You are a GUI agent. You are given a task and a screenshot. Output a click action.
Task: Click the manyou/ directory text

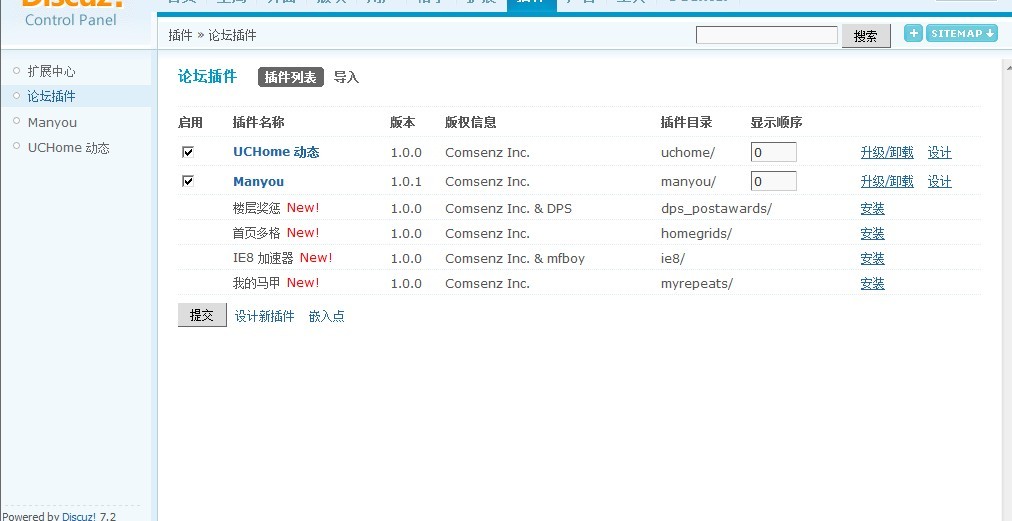point(689,182)
